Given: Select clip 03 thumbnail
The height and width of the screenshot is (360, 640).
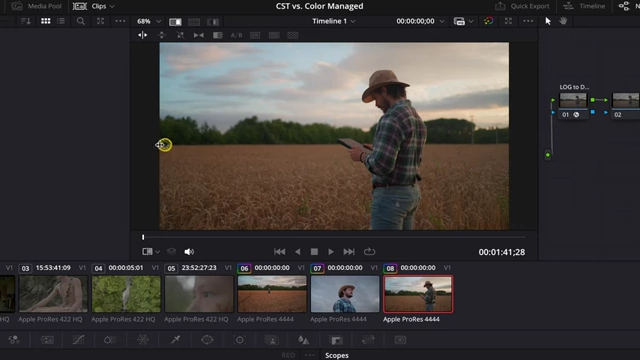Looking at the screenshot, I should pyautogui.click(x=53, y=294).
